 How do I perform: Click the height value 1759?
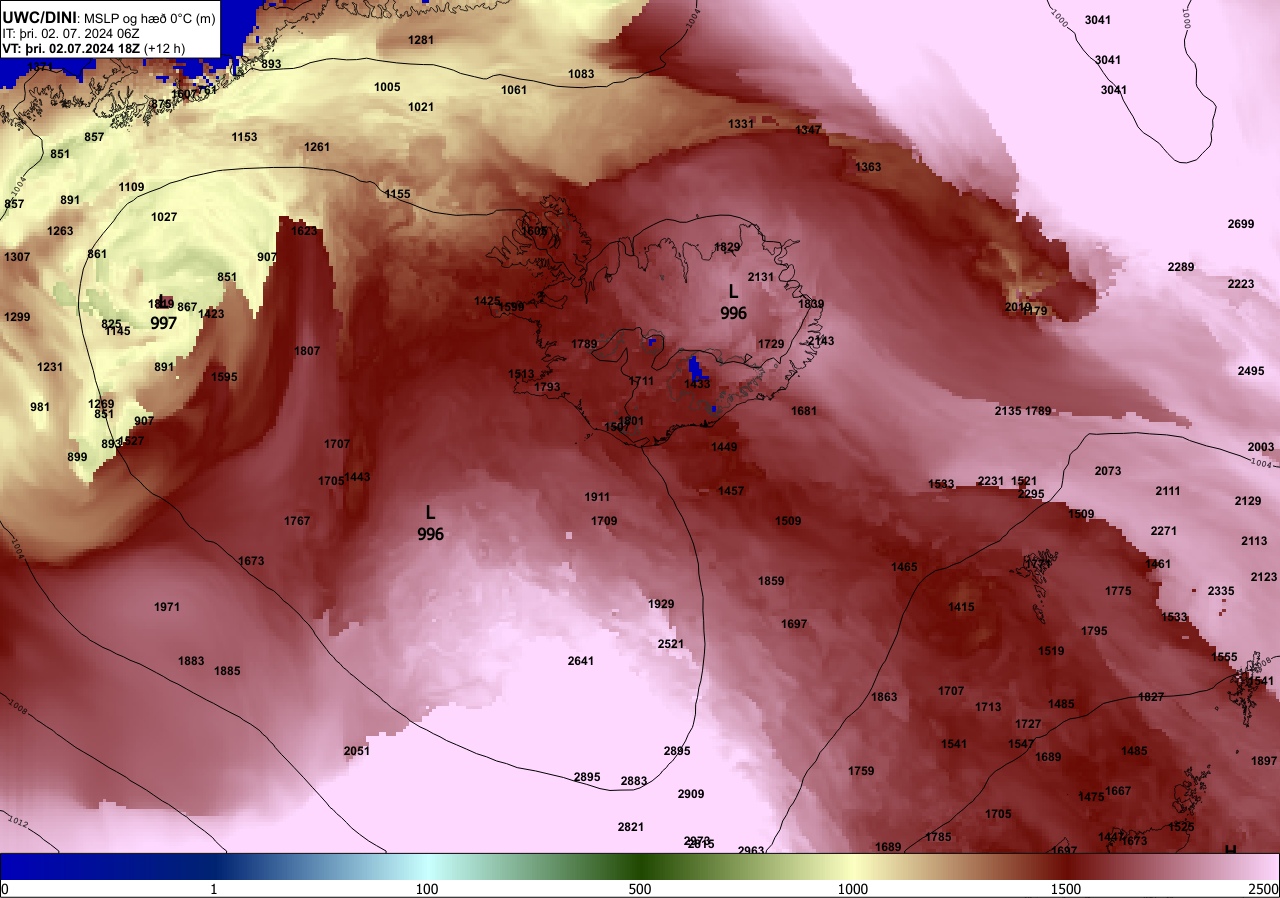pos(861,771)
